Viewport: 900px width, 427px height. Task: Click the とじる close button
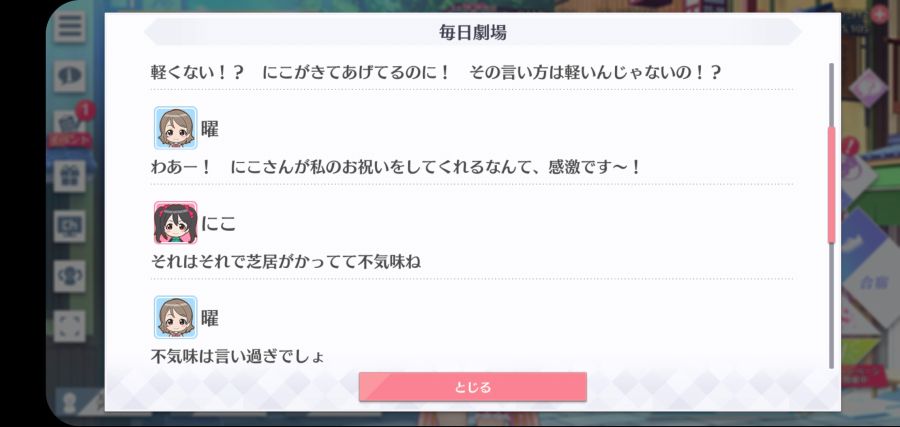(472, 387)
